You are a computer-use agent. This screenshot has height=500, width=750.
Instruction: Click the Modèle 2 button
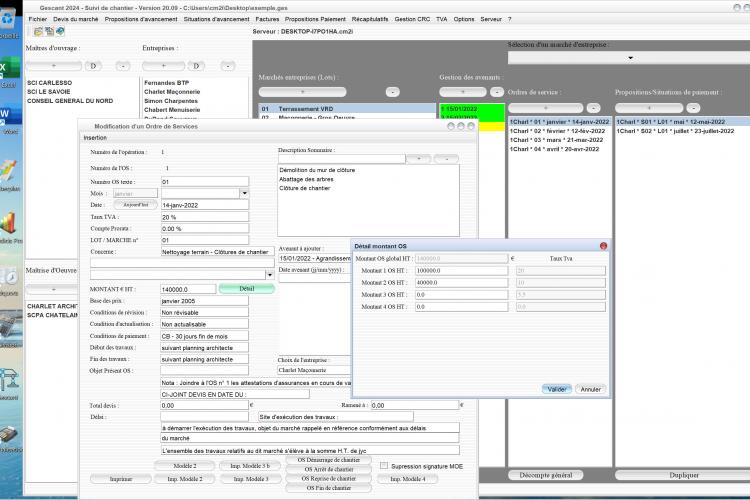point(185,466)
